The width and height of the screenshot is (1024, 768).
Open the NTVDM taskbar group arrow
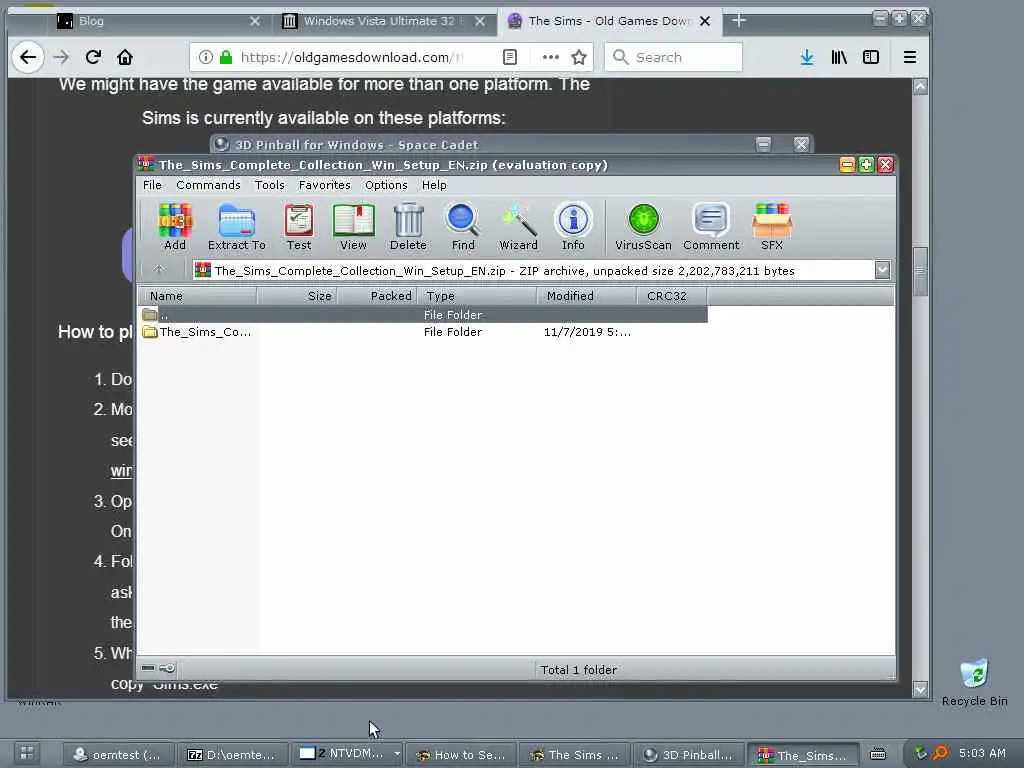click(x=397, y=754)
